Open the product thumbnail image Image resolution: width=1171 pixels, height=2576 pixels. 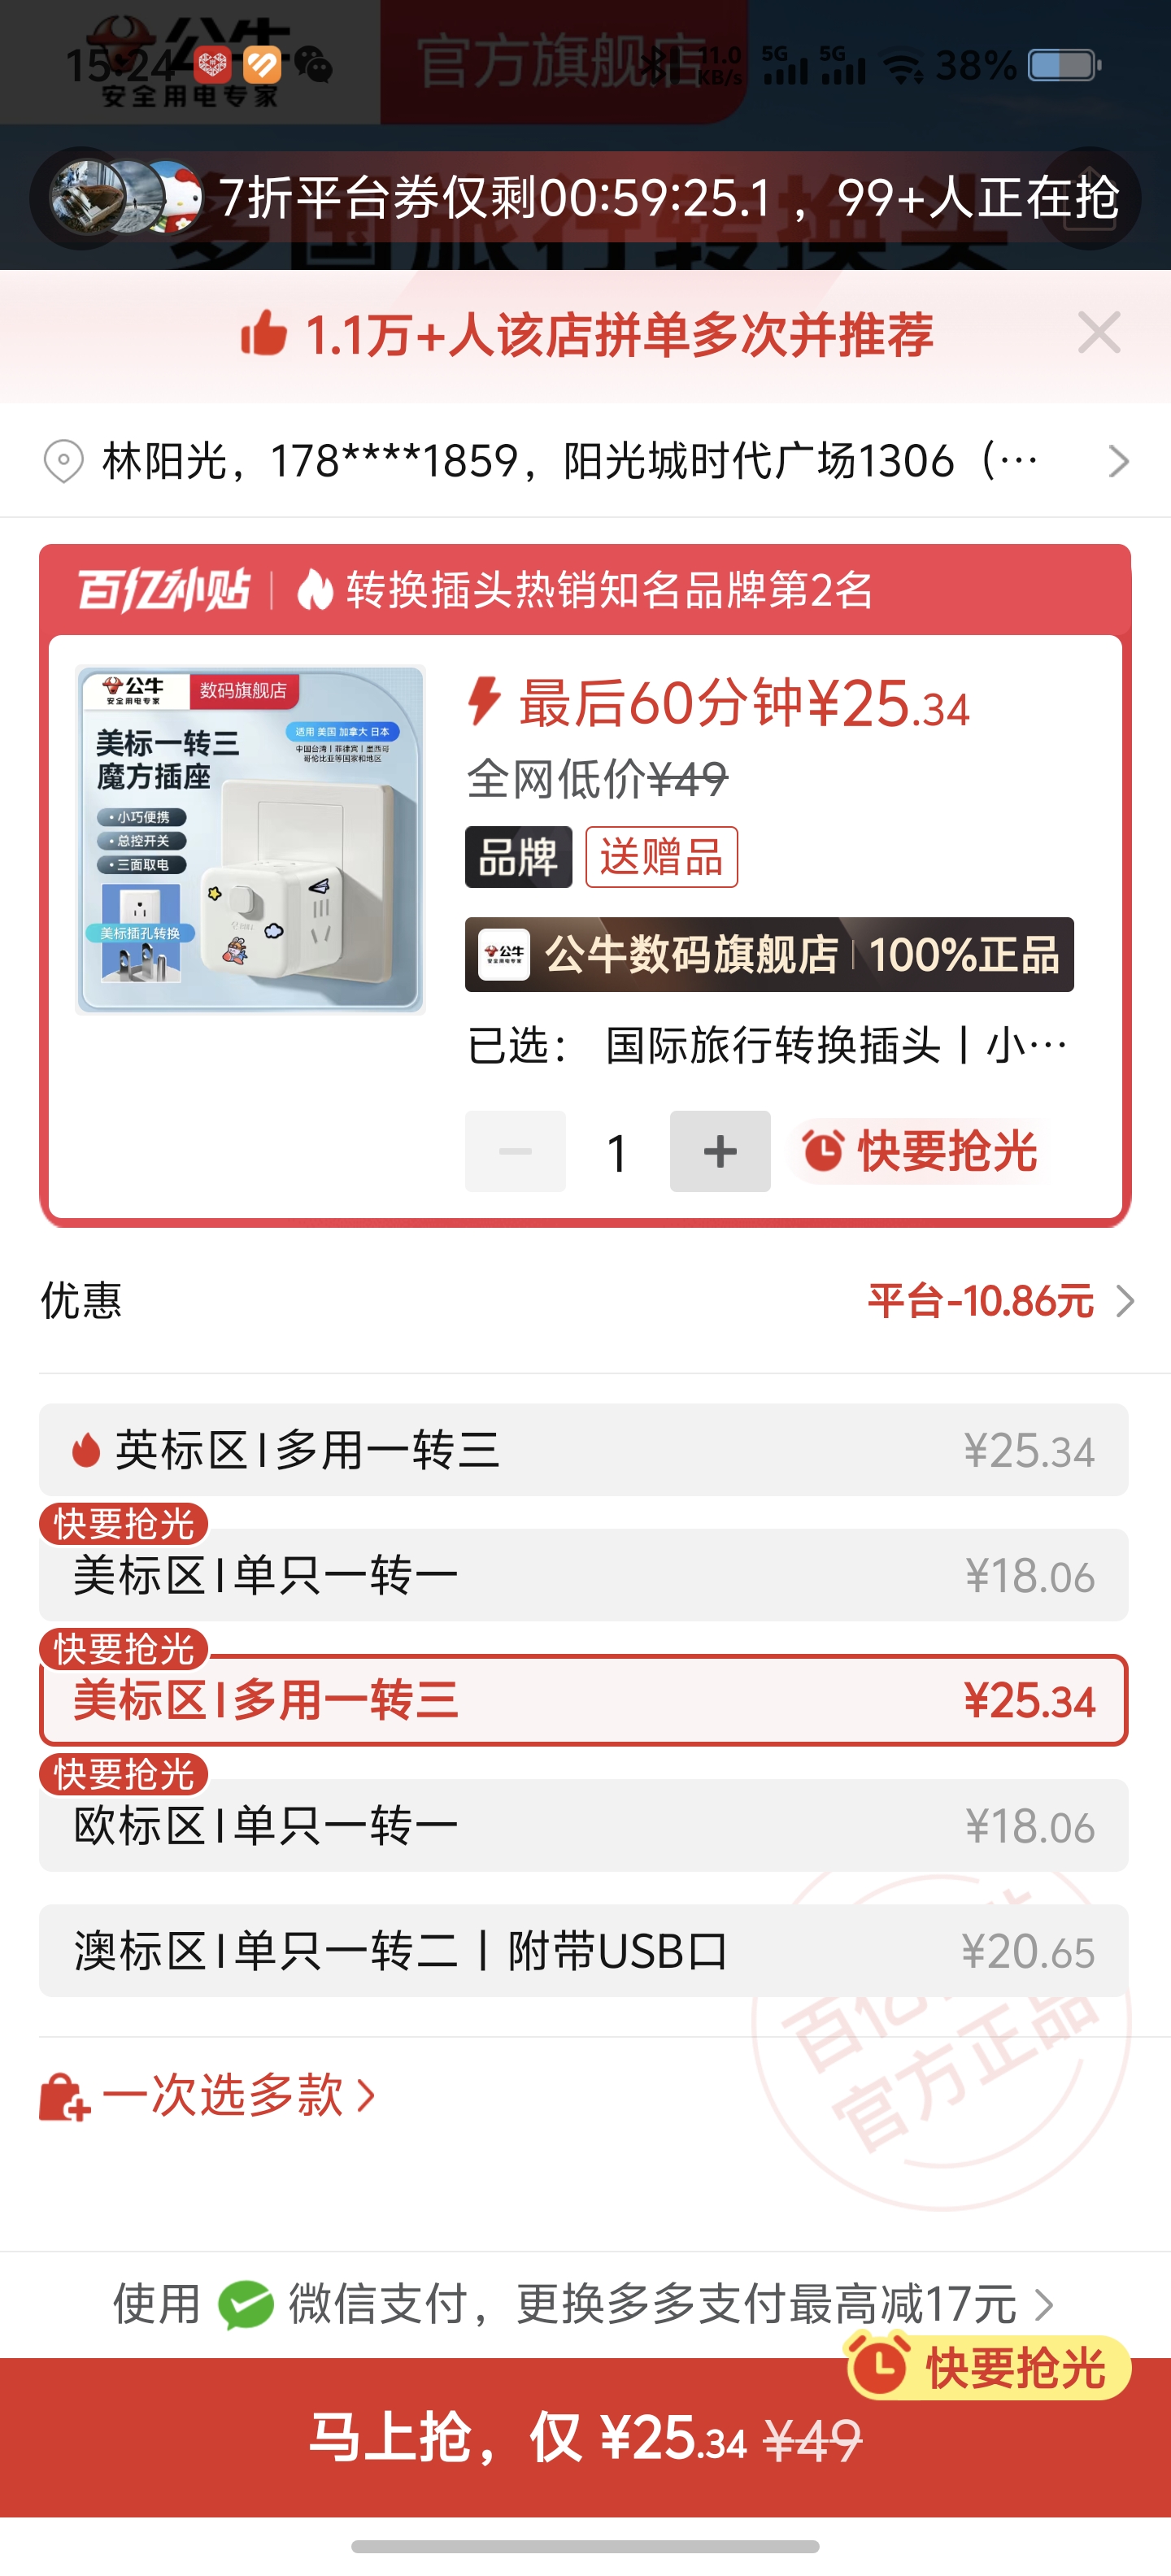click(250, 839)
